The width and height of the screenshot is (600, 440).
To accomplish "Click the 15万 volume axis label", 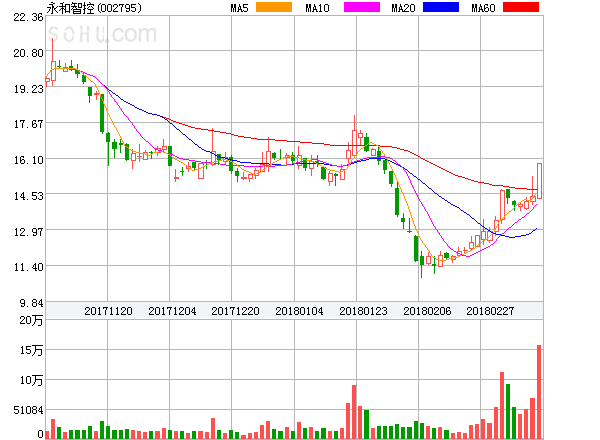I will pyautogui.click(x=31, y=350).
